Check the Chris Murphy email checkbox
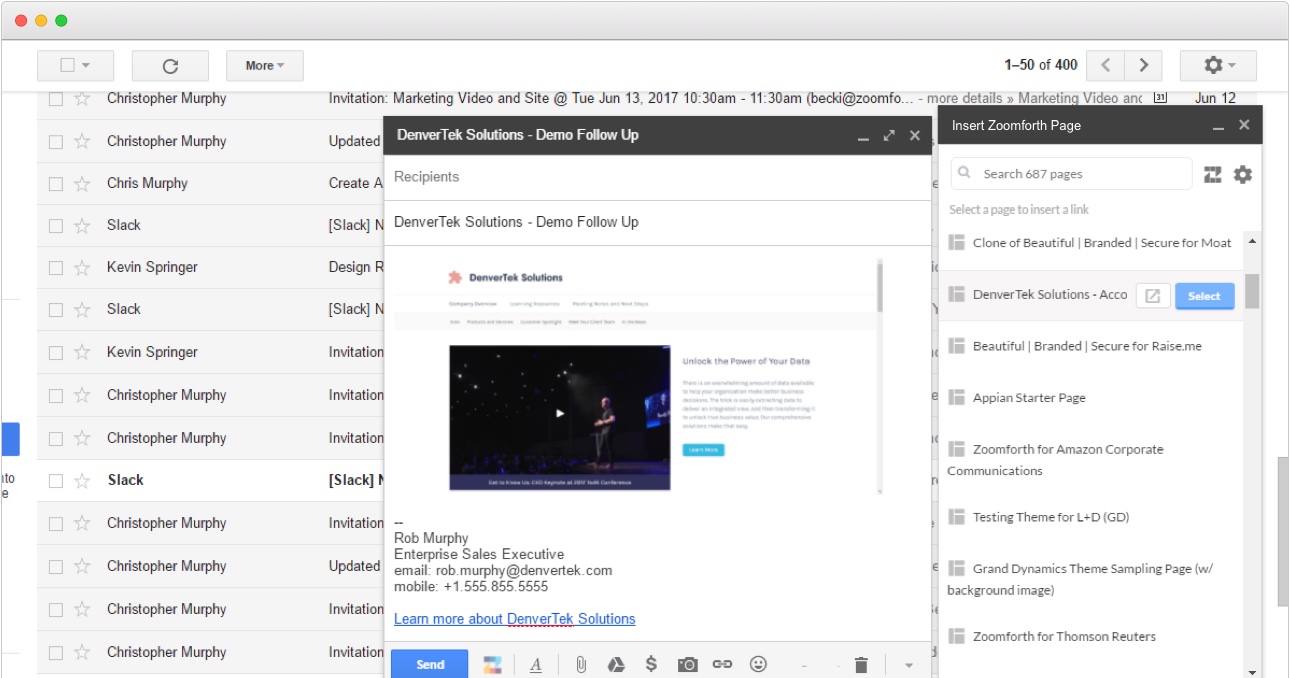The height and width of the screenshot is (678, 1290). [x=56, y=184]
